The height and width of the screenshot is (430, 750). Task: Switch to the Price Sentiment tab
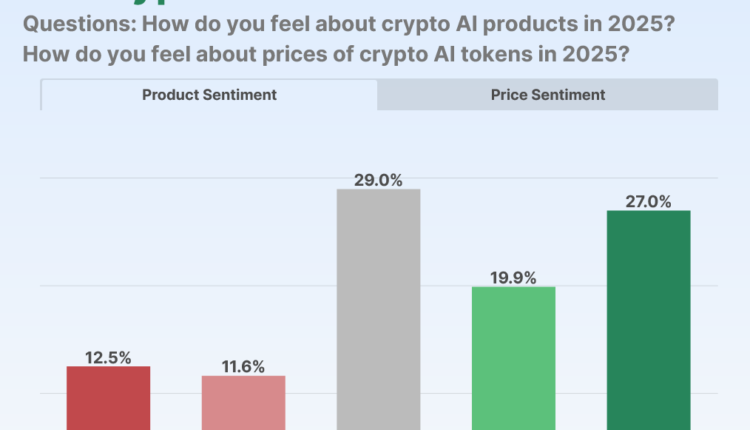pyautogui.click(x=547, y=95)
